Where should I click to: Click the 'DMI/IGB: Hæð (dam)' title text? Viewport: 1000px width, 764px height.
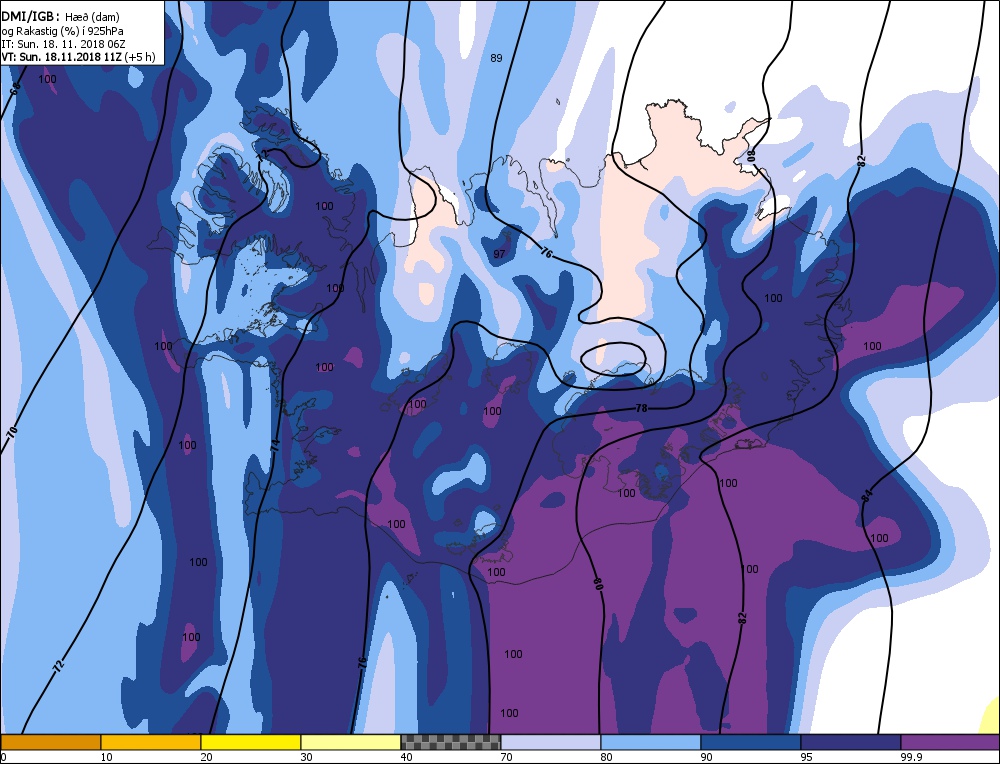point(61,17)
